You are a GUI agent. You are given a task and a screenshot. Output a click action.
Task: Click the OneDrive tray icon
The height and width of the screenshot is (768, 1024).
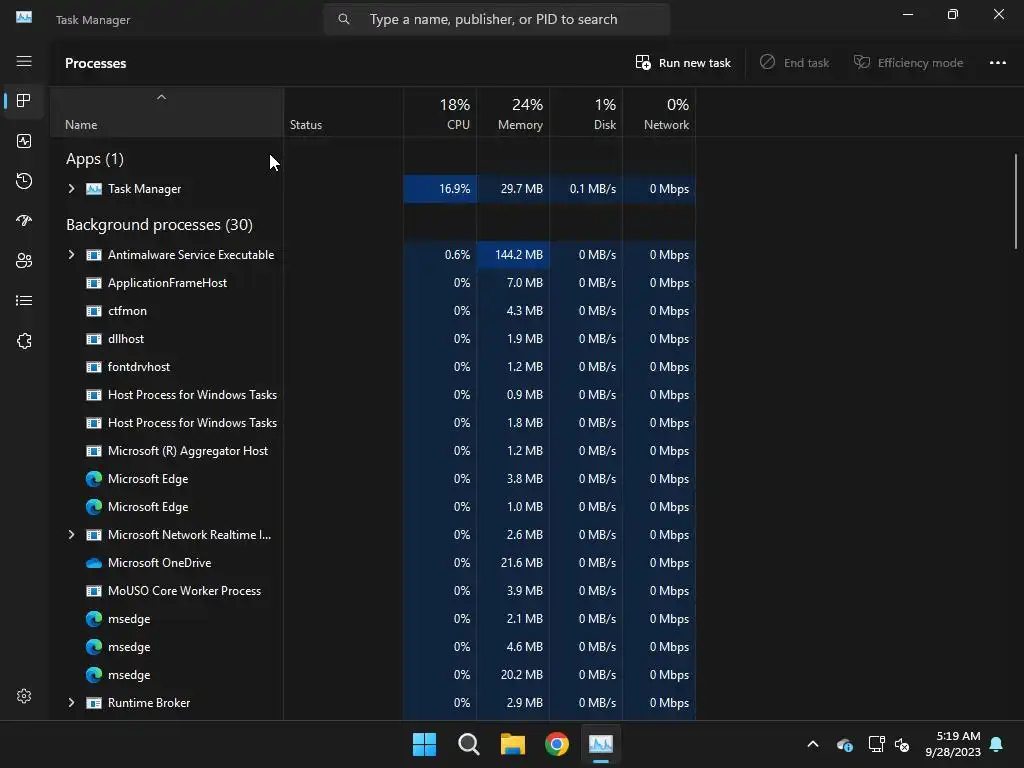click(844, 744)
